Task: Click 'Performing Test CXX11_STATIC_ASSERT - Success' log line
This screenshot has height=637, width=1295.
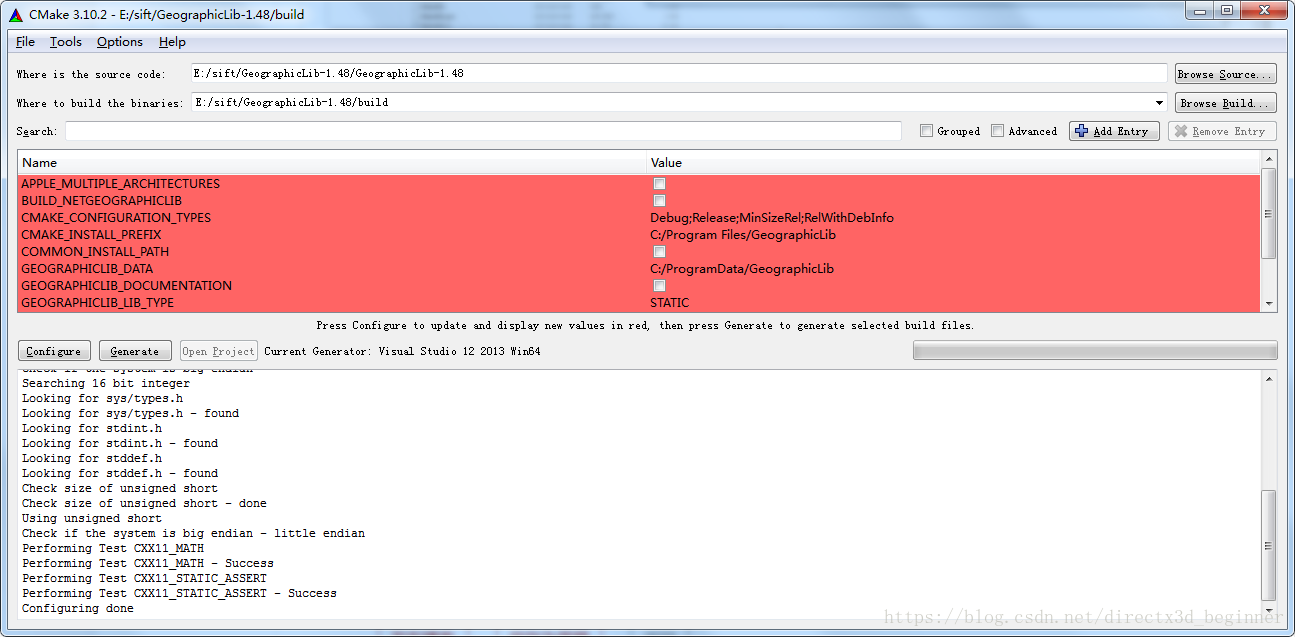Action: point(179,593)
